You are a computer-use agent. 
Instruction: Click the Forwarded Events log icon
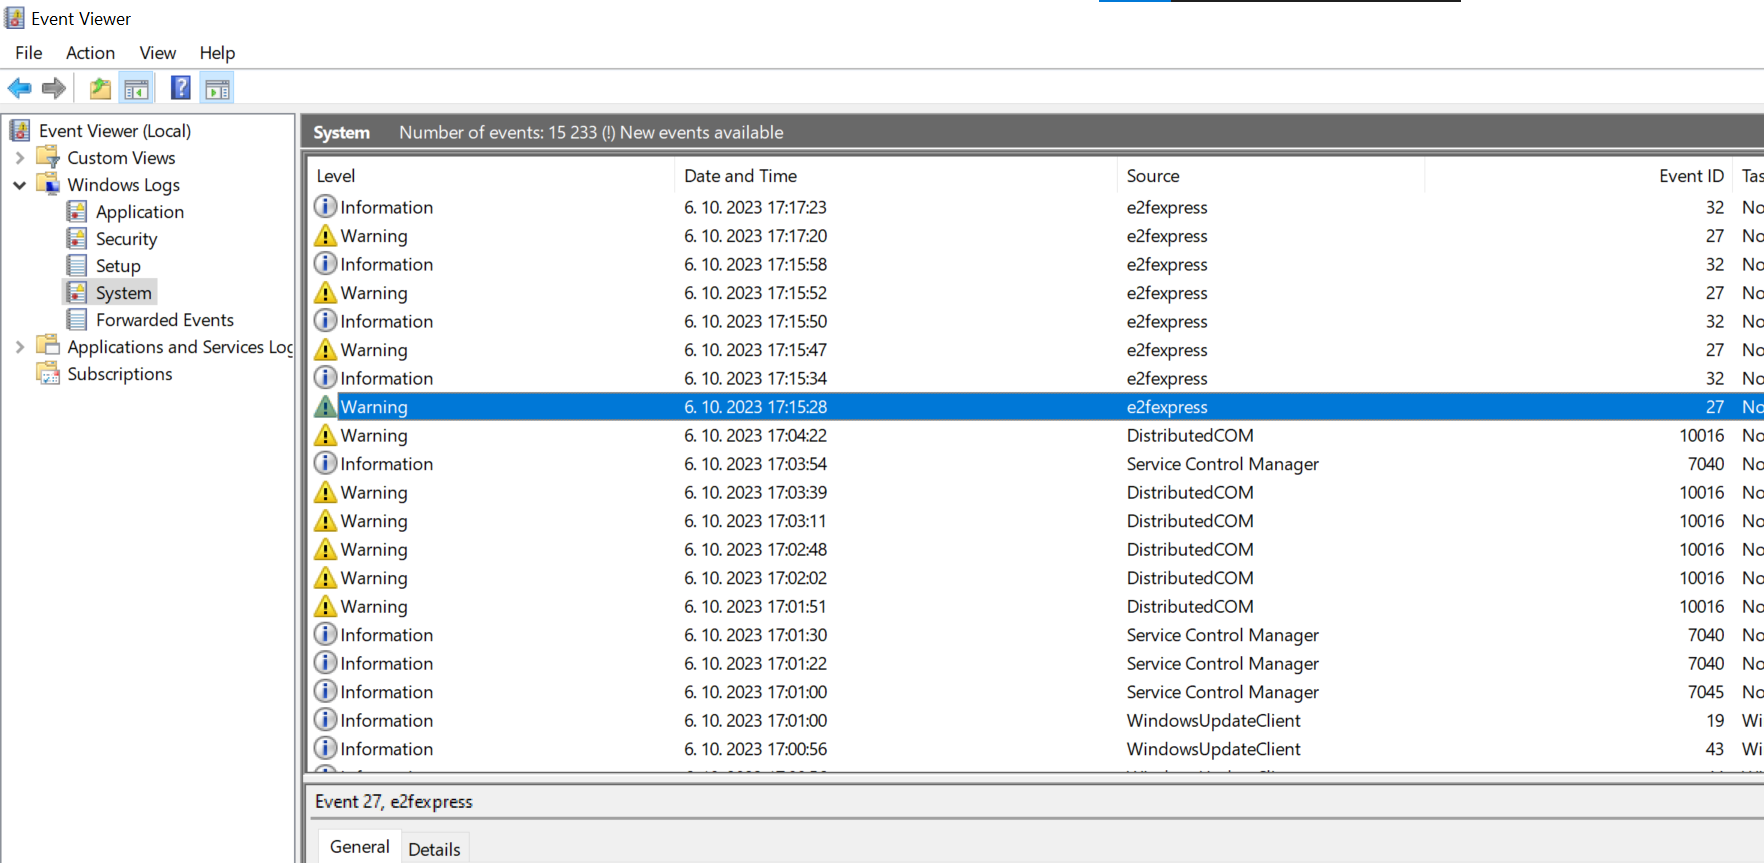point(77,319)
